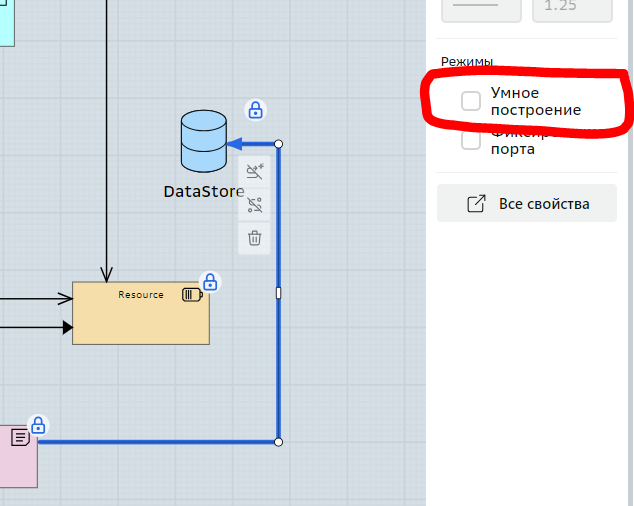Click the Умное построение label text

tap(536, 101)
